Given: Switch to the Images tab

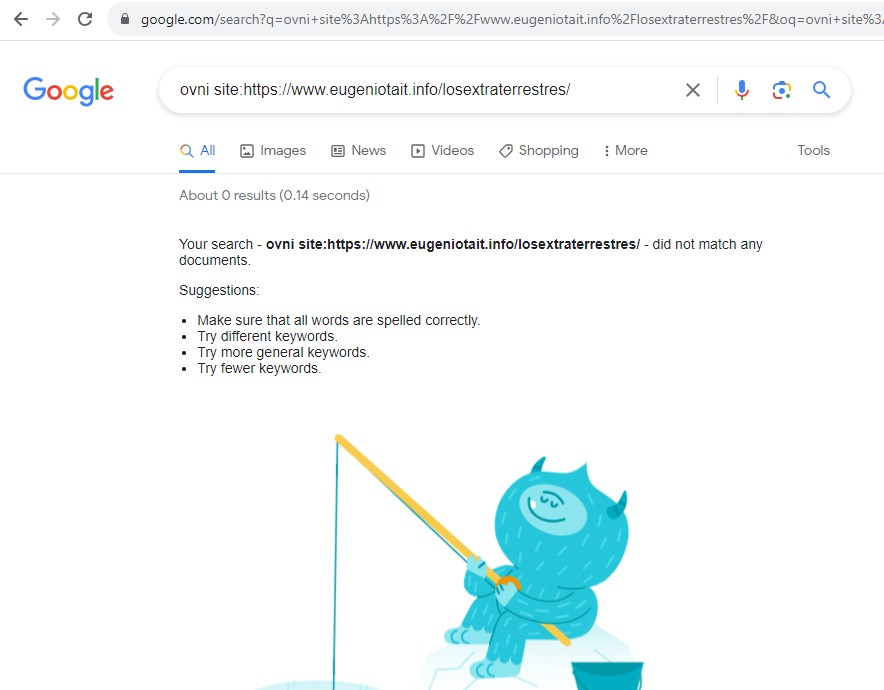Looking at the screenshot, I should tap(273, 151).
